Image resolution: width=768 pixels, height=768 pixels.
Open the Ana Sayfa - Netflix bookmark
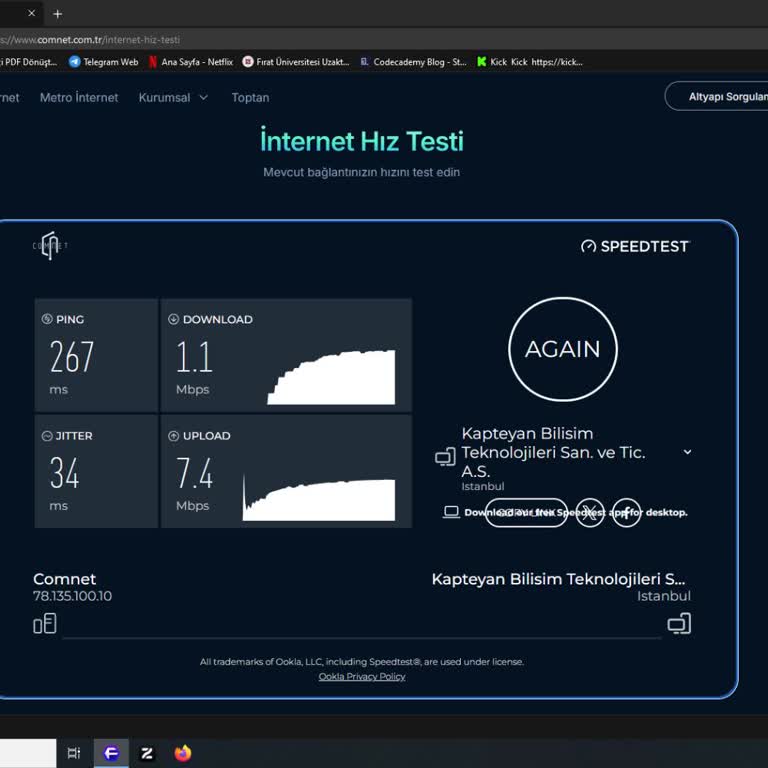tap(191, 62)
